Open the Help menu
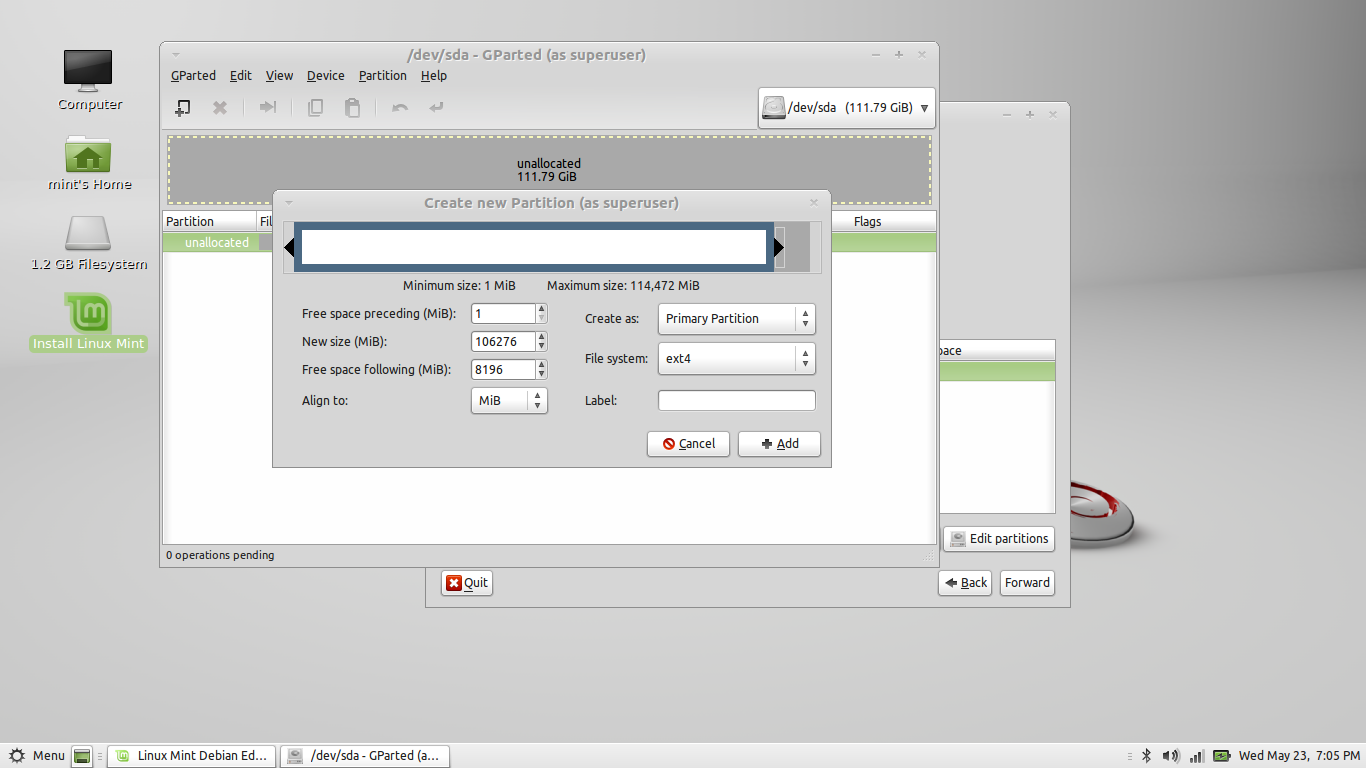Screen dimensions: 1366x768 coord(434,76)
